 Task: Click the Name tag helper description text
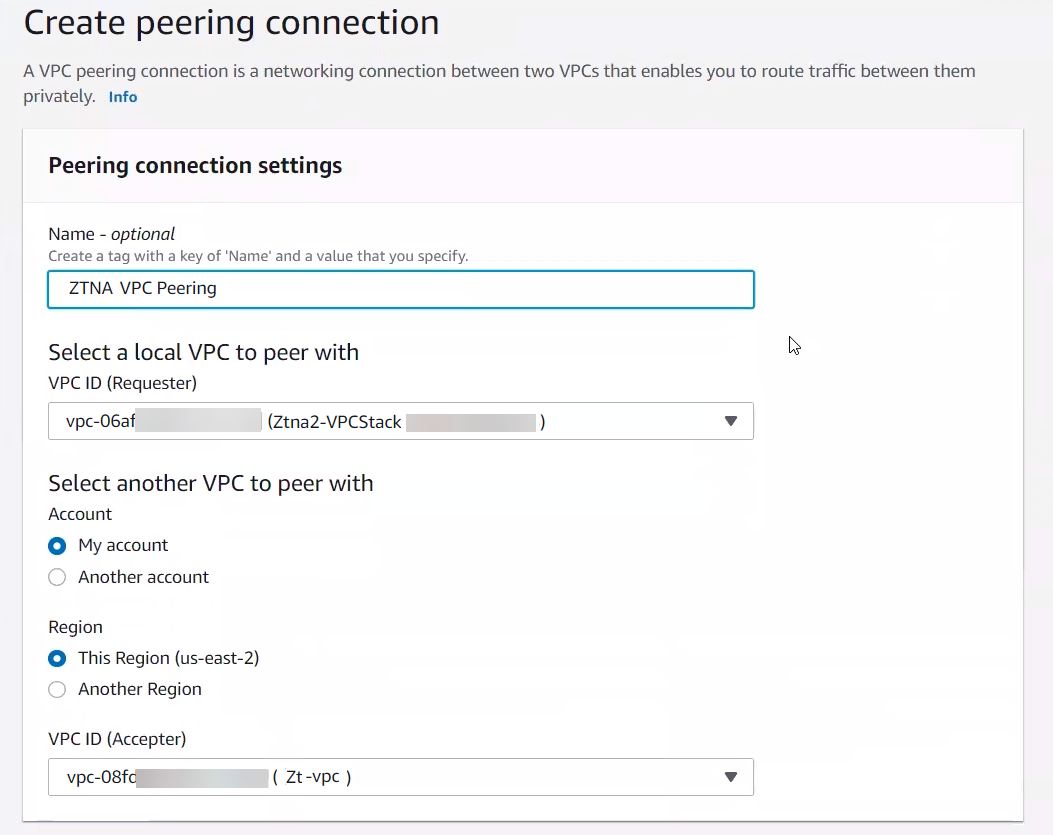tap(258, 256)
